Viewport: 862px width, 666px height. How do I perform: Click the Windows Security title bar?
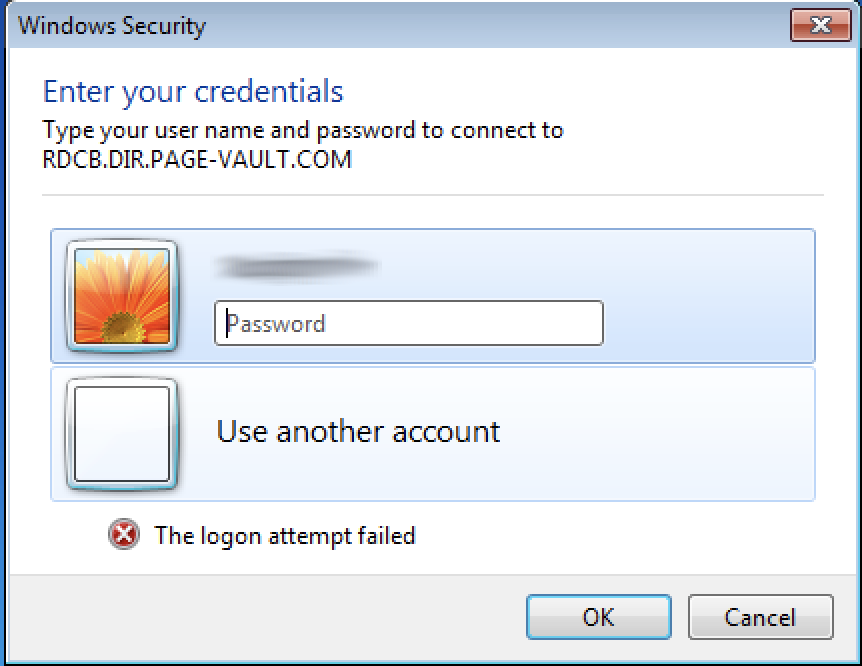tap(396, 25)
